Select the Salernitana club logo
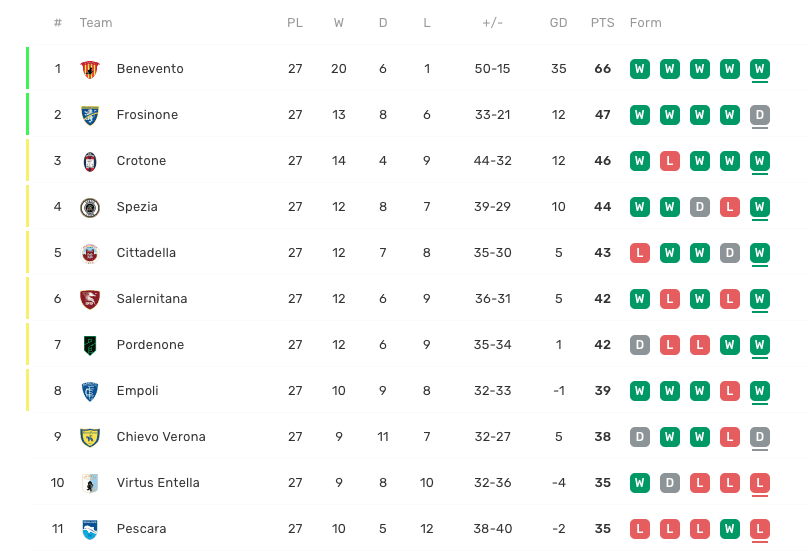The width and height of the screenshot is (808, 552). [90, 299]
